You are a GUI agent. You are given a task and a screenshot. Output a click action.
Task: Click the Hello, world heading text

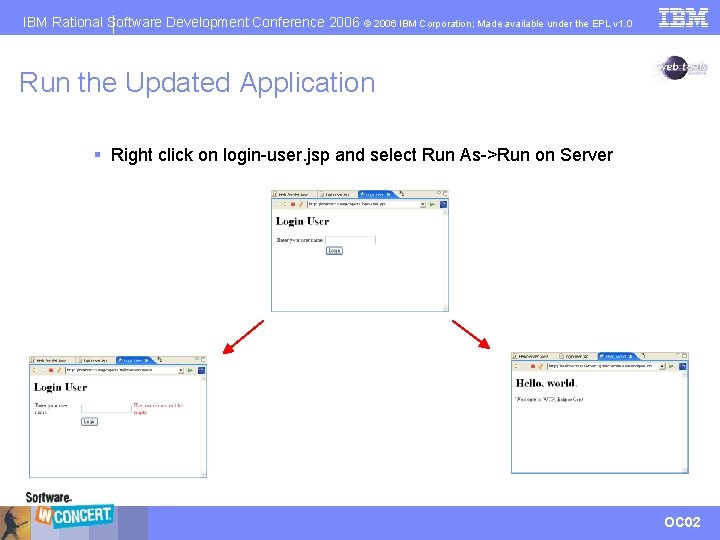[x=546, y=383]
